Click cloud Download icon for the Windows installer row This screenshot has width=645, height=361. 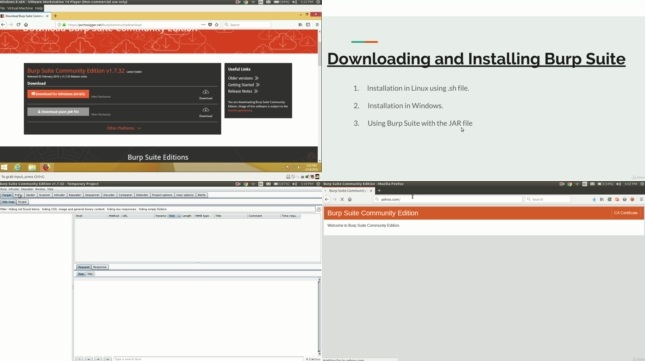[x=206, y=92]
